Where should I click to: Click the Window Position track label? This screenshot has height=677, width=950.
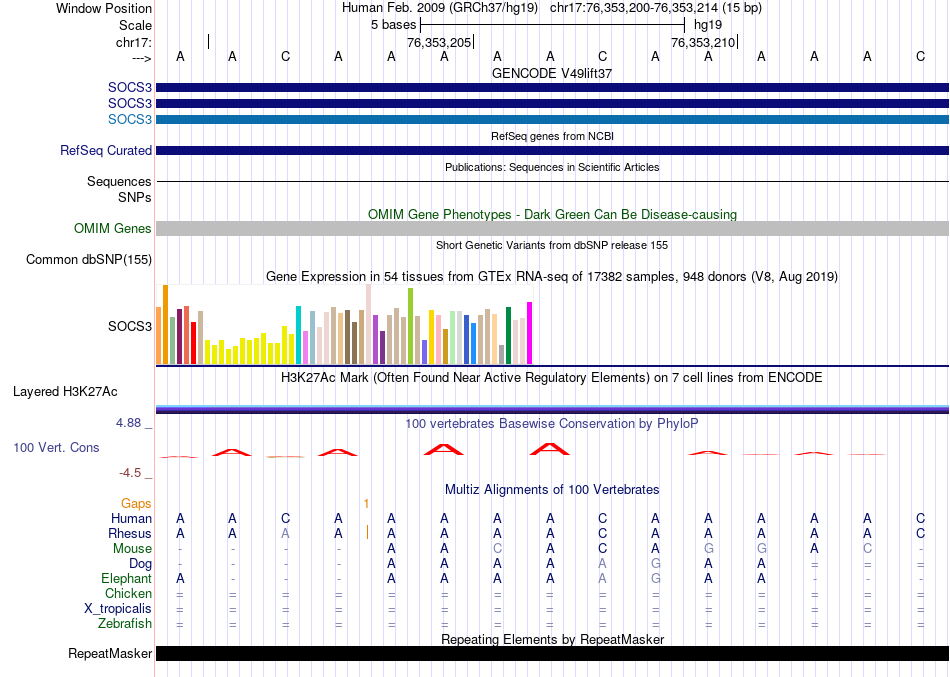(104, 8)
